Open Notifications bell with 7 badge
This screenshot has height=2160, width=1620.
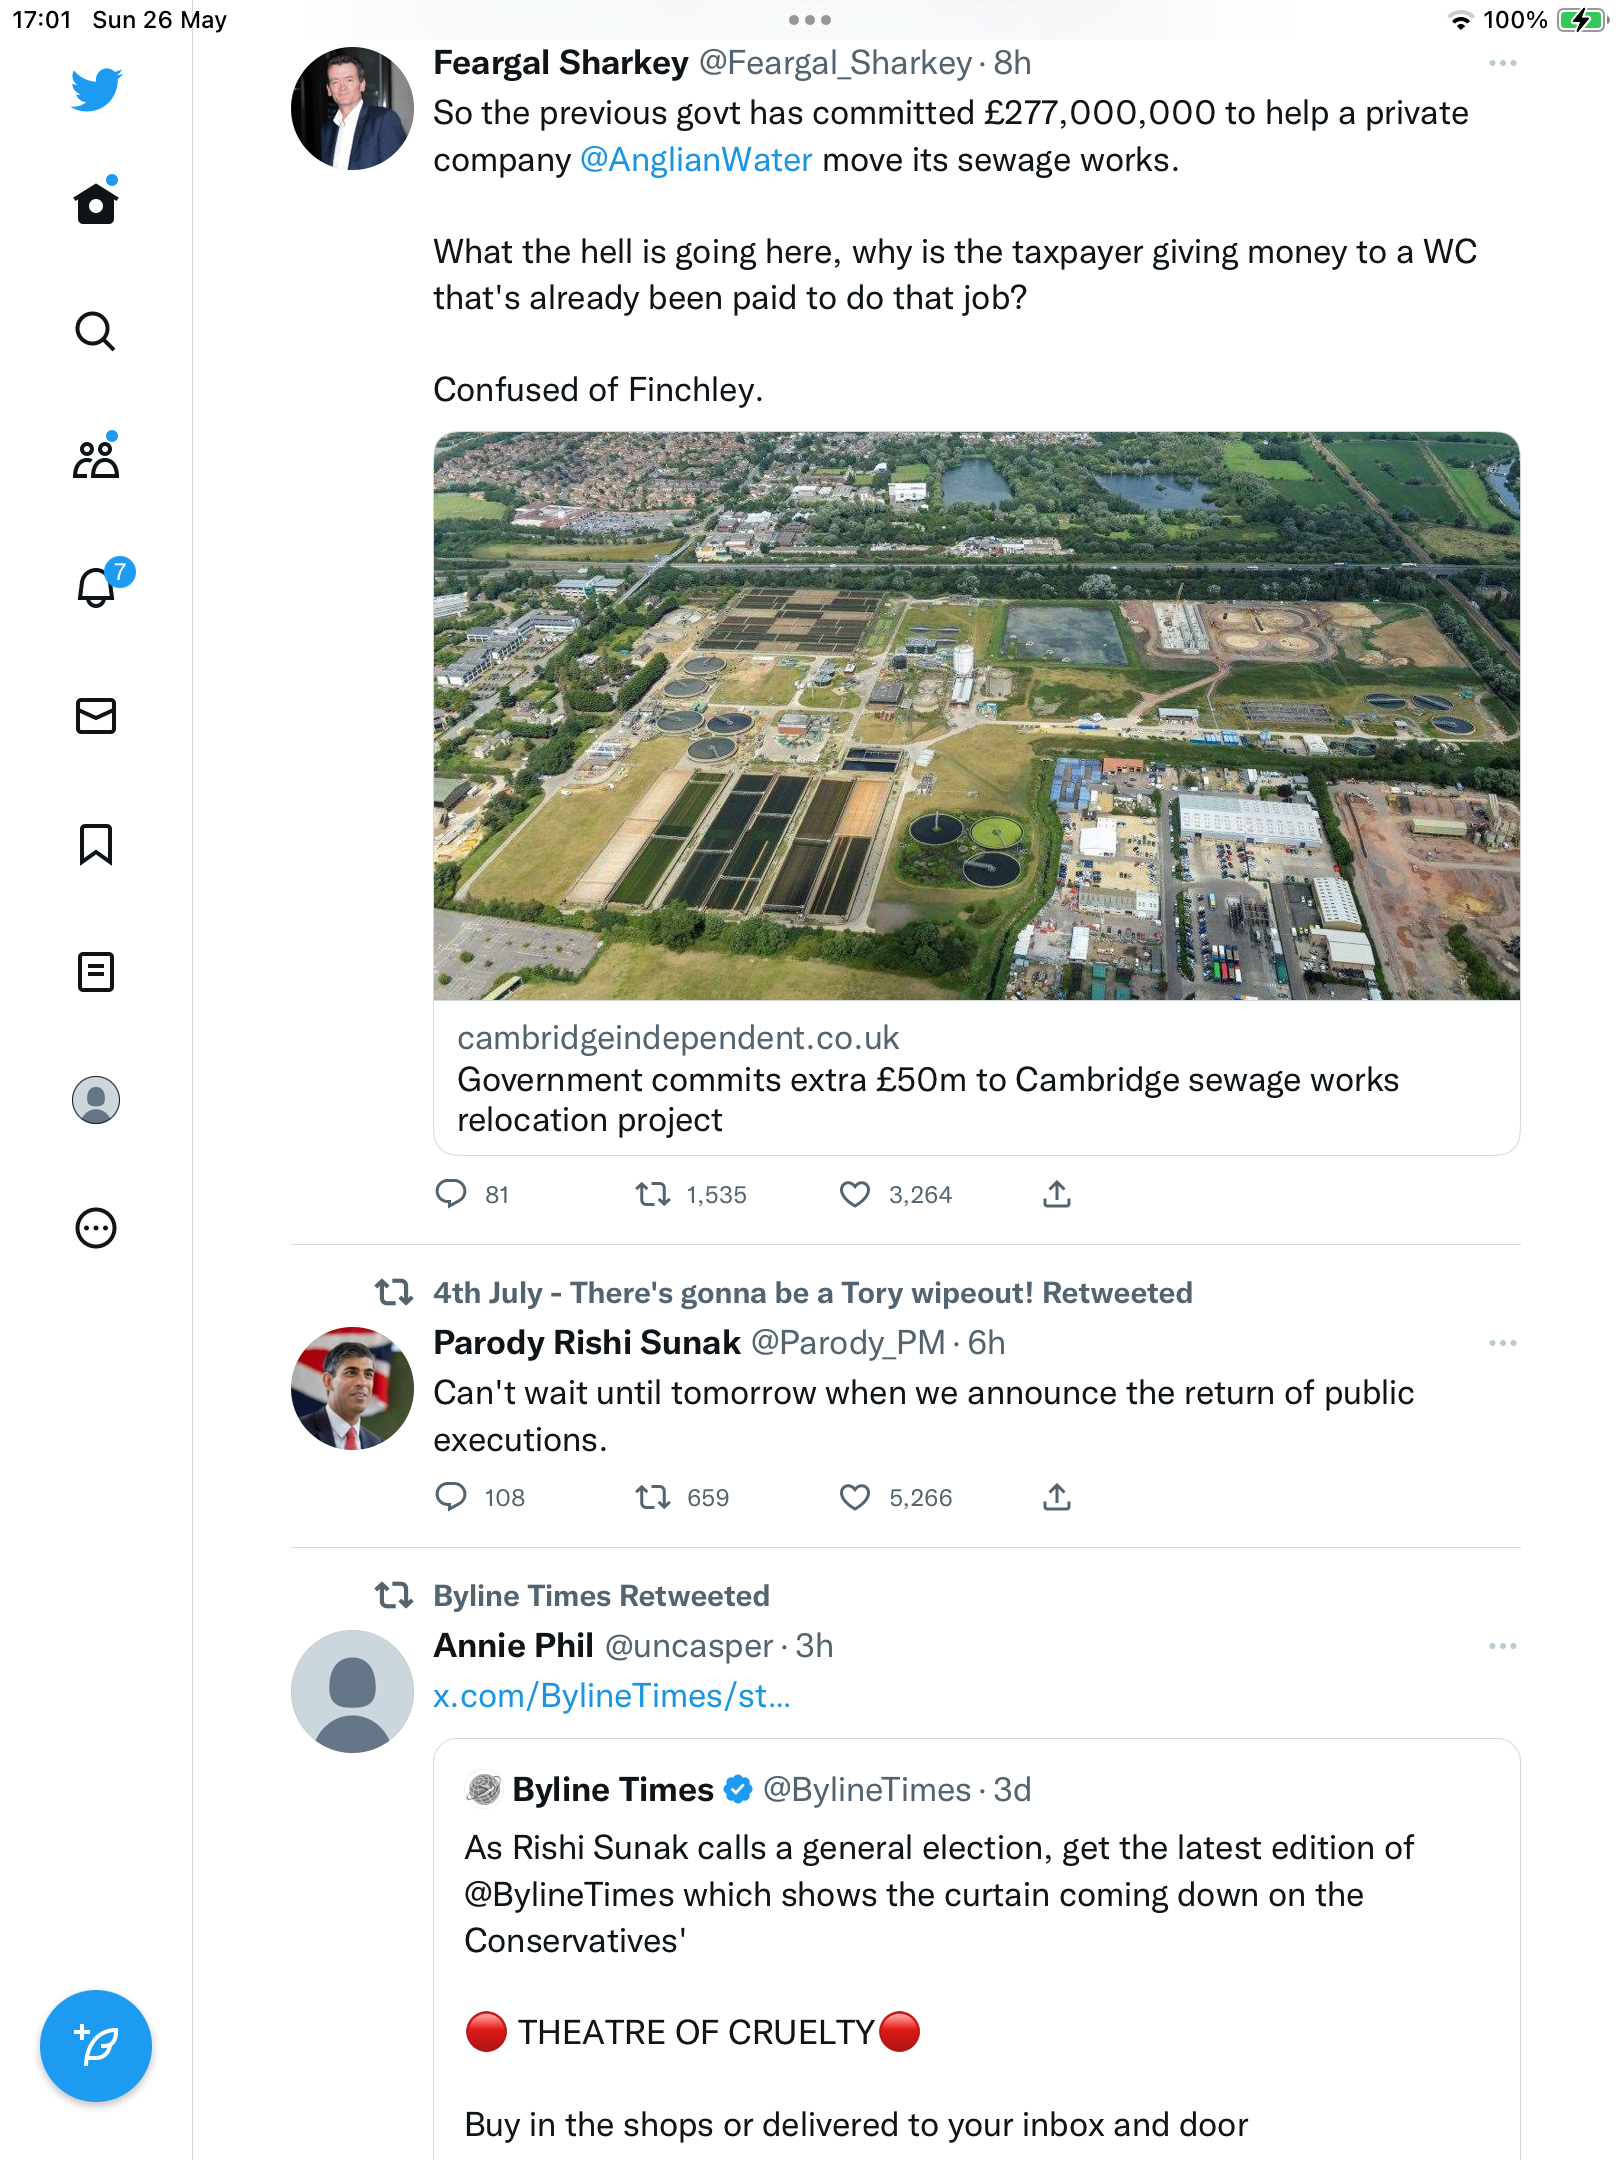click(98, 586)
